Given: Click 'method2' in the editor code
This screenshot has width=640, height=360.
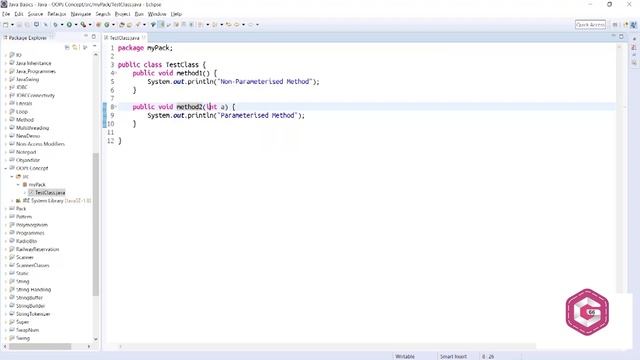Looking at the screenshot, I should (189, 107).
